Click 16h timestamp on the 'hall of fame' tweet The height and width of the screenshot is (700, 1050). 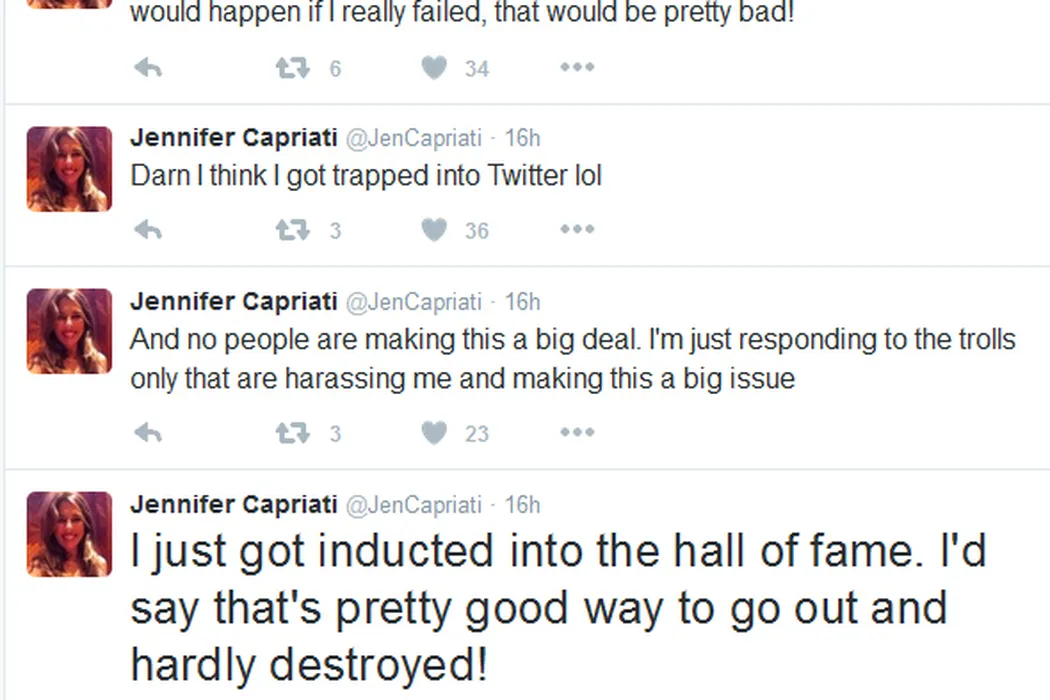tap(522, 505)
